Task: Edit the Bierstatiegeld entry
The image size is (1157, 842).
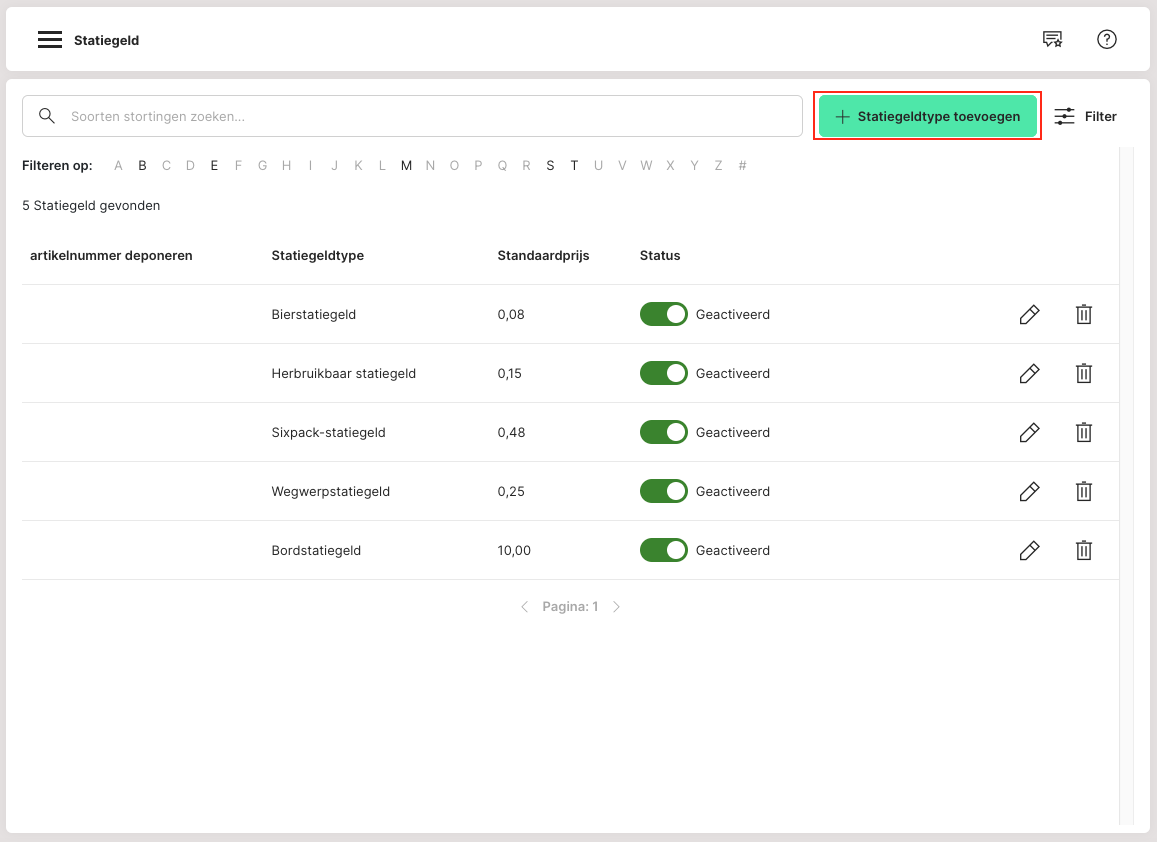Action: (1029, 315)
